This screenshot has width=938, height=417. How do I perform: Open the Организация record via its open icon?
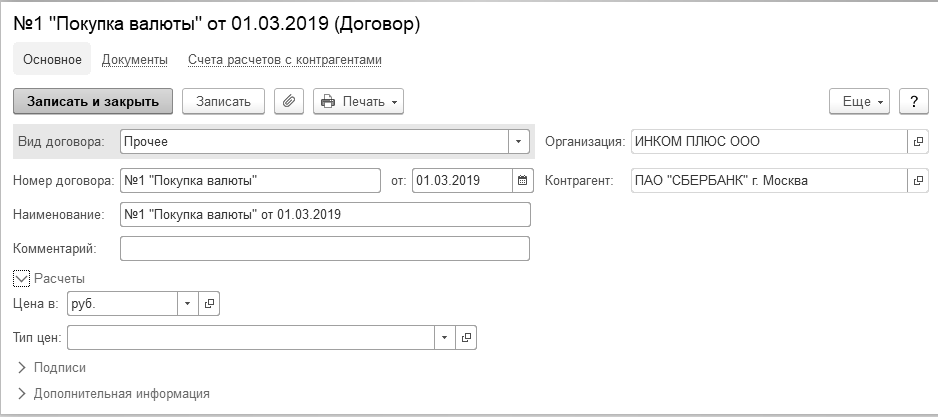click(x=918, y=142)
